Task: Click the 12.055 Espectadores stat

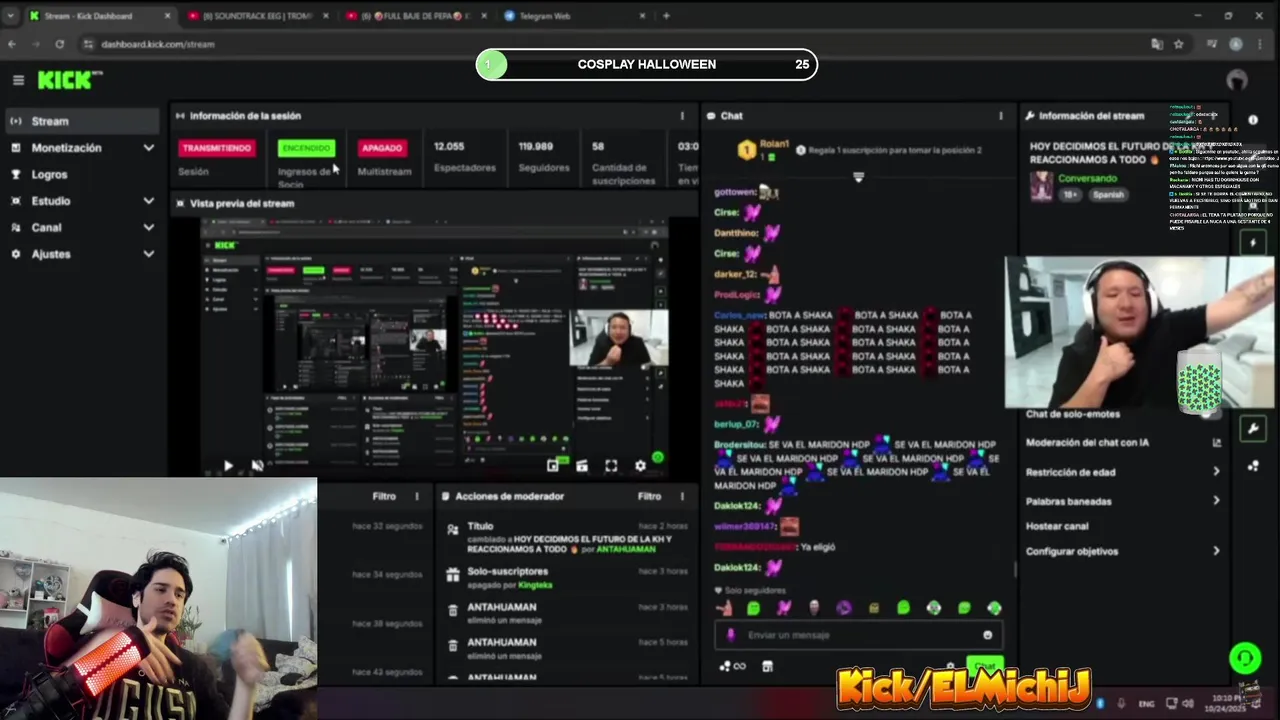Action: [x=464, y=157]
